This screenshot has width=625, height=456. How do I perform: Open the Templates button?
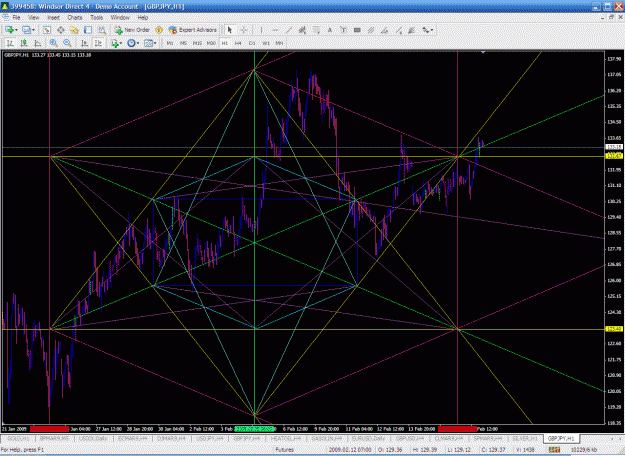click(148, 43)
